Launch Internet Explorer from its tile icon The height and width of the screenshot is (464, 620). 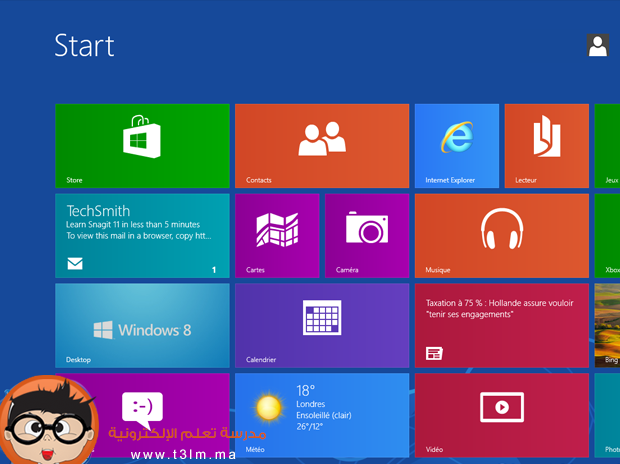(457, 137)
